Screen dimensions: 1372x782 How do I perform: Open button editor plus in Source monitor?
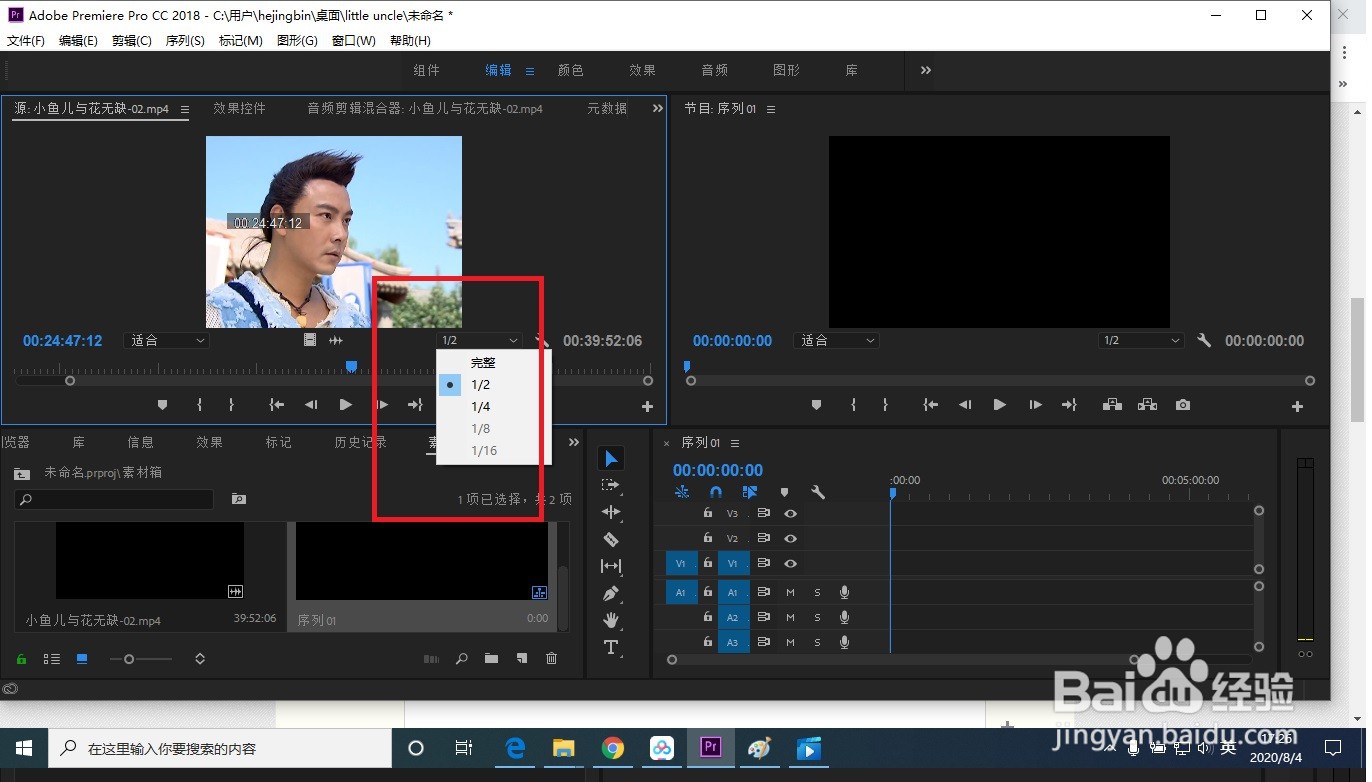point(647,406)
